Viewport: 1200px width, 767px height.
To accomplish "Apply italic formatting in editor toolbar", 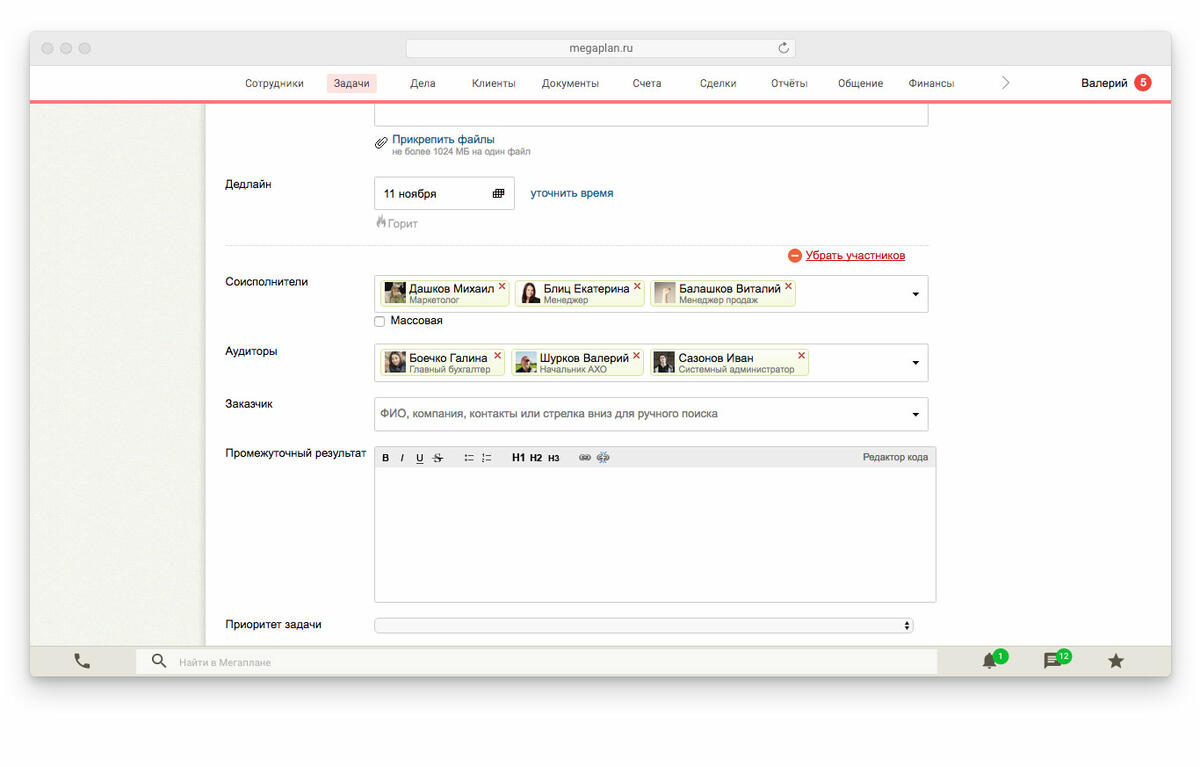I will tap(402, 458).
